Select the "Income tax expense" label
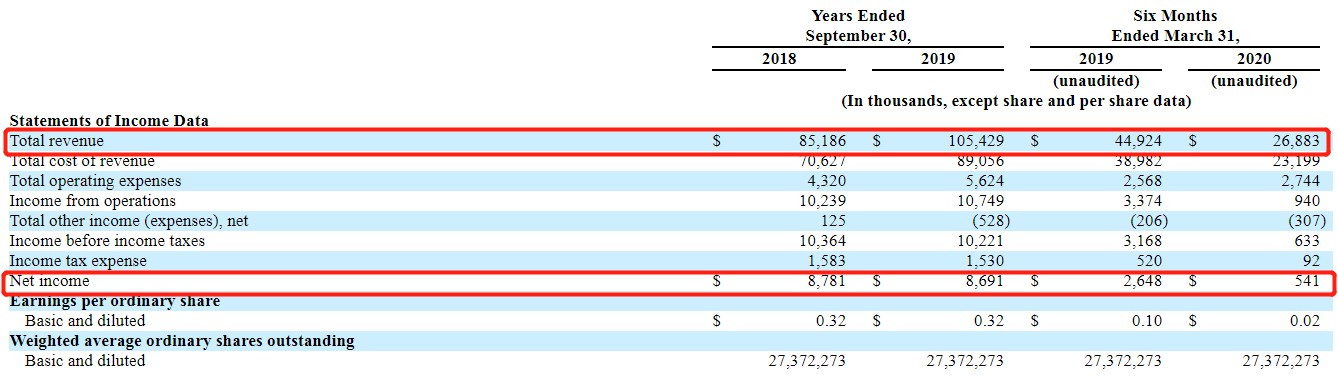1338x379 pixels. [78, 261]
